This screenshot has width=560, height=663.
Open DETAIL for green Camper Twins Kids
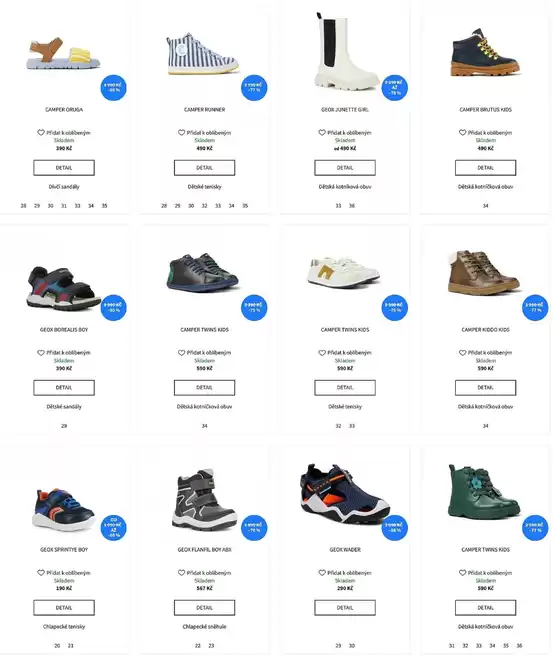click(x=486, y=608)
